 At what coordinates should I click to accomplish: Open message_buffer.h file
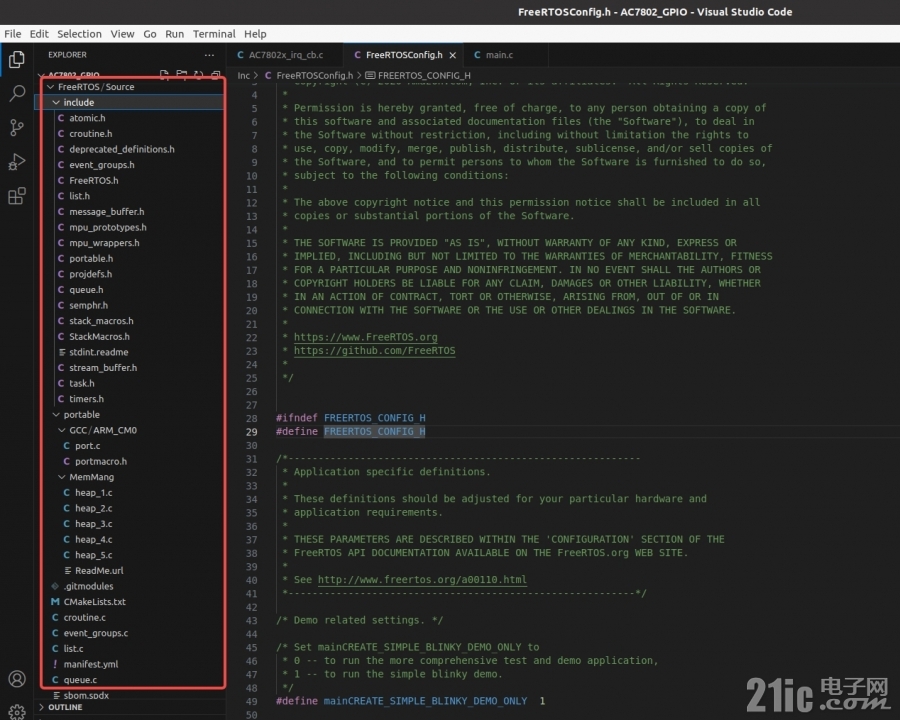tap(107, 211)
